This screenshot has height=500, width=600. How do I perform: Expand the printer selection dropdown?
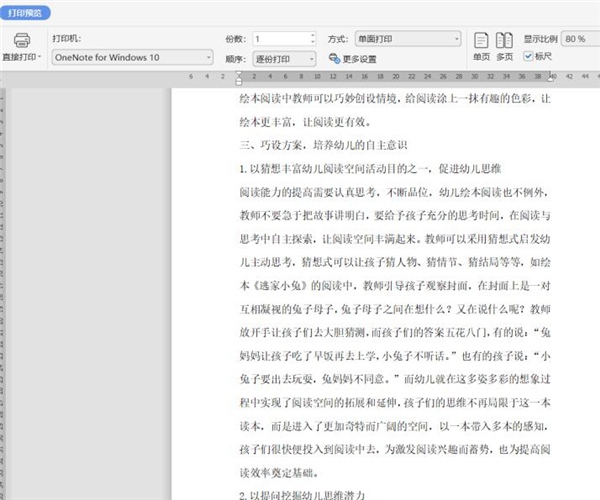click(208, 58)
